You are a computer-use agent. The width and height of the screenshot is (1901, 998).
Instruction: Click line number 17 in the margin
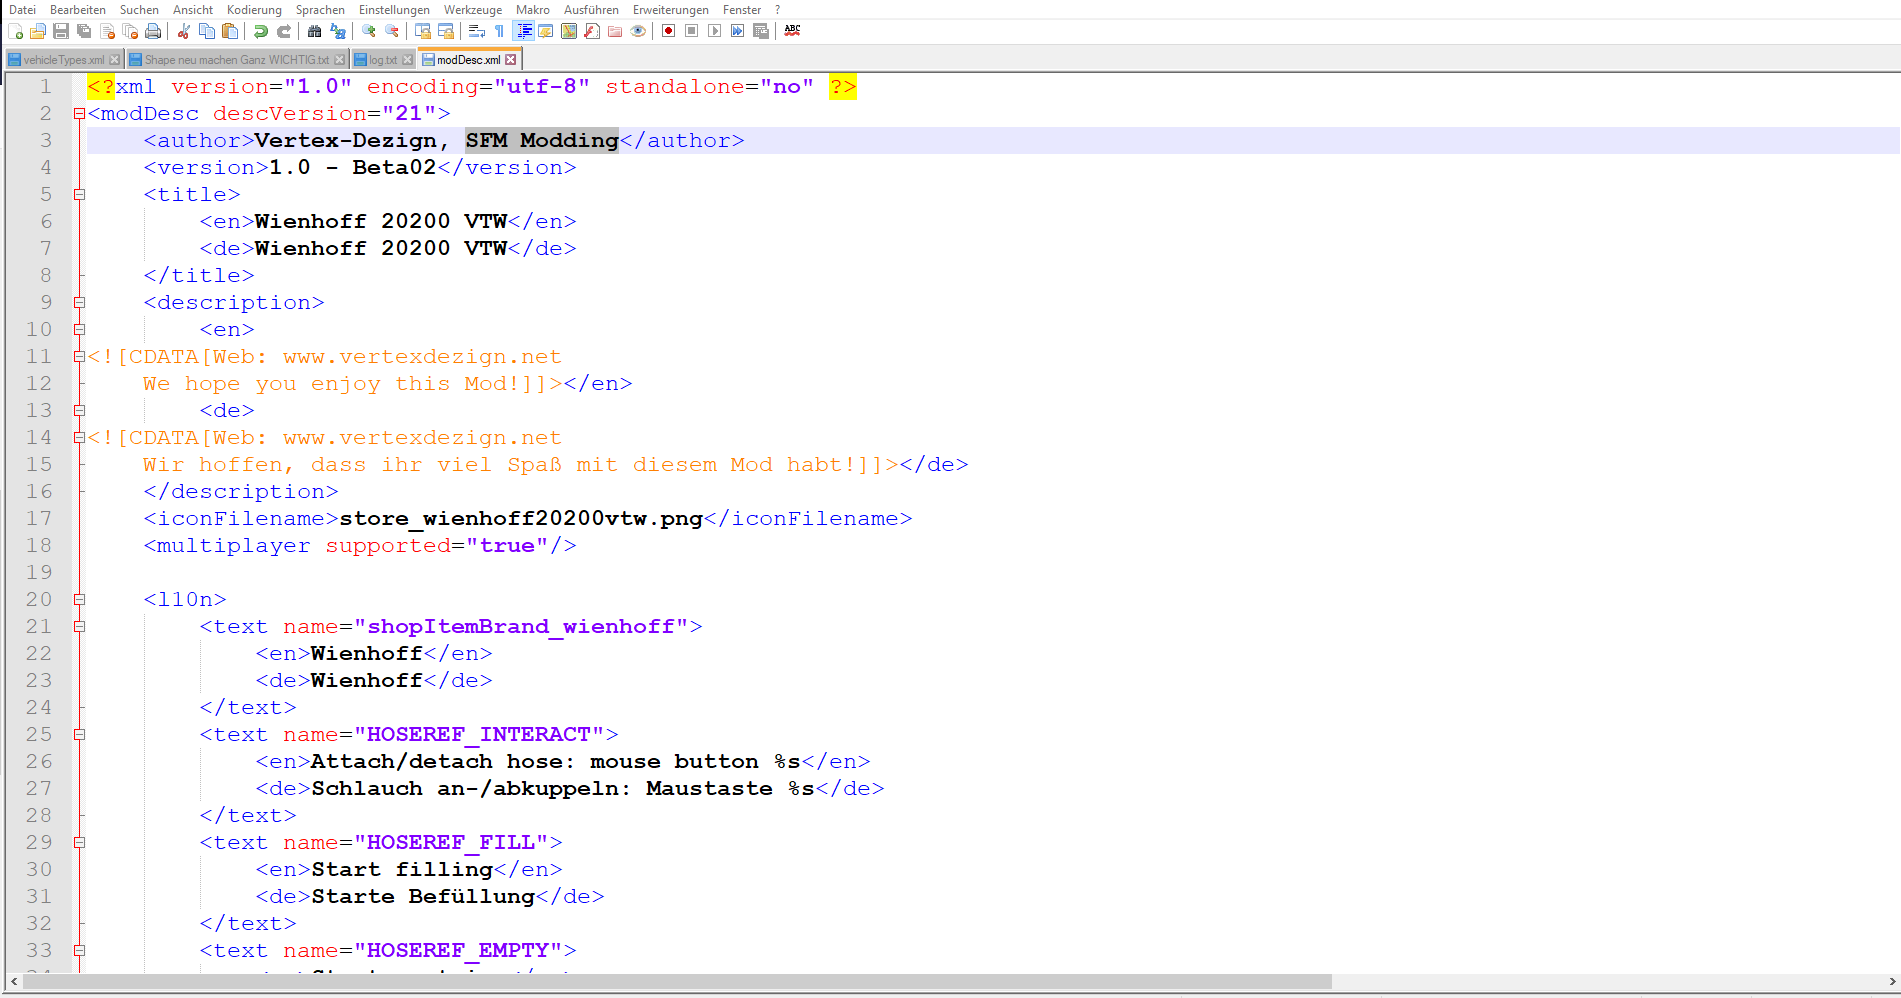(x=39, y=519)
